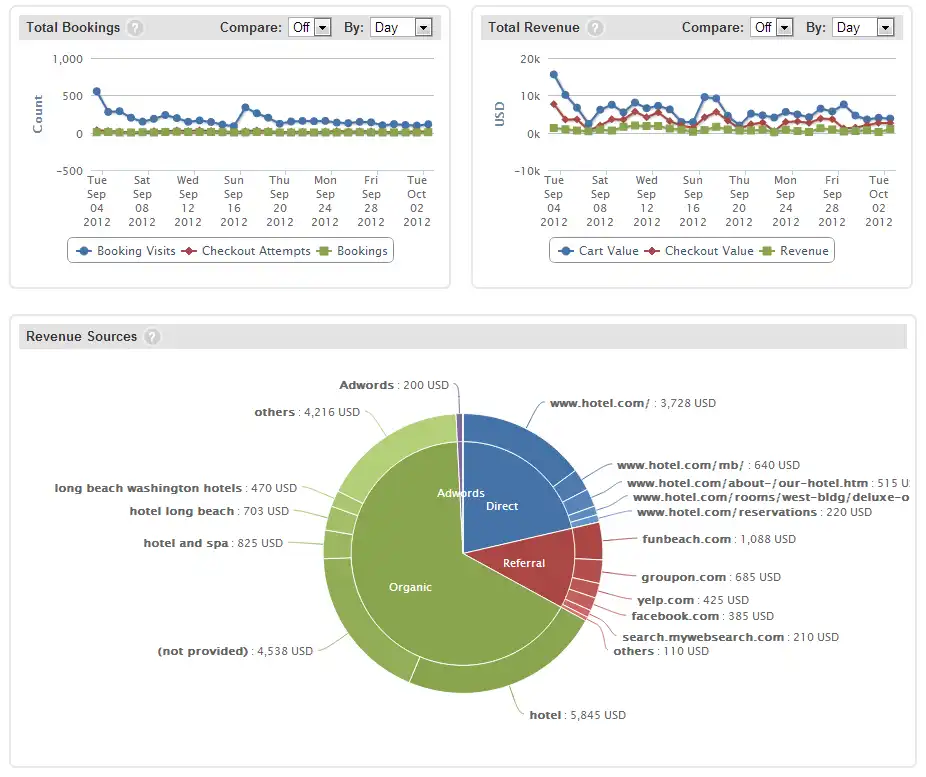Toggle the green Revenue series legend entry

[x=794, y=251]
